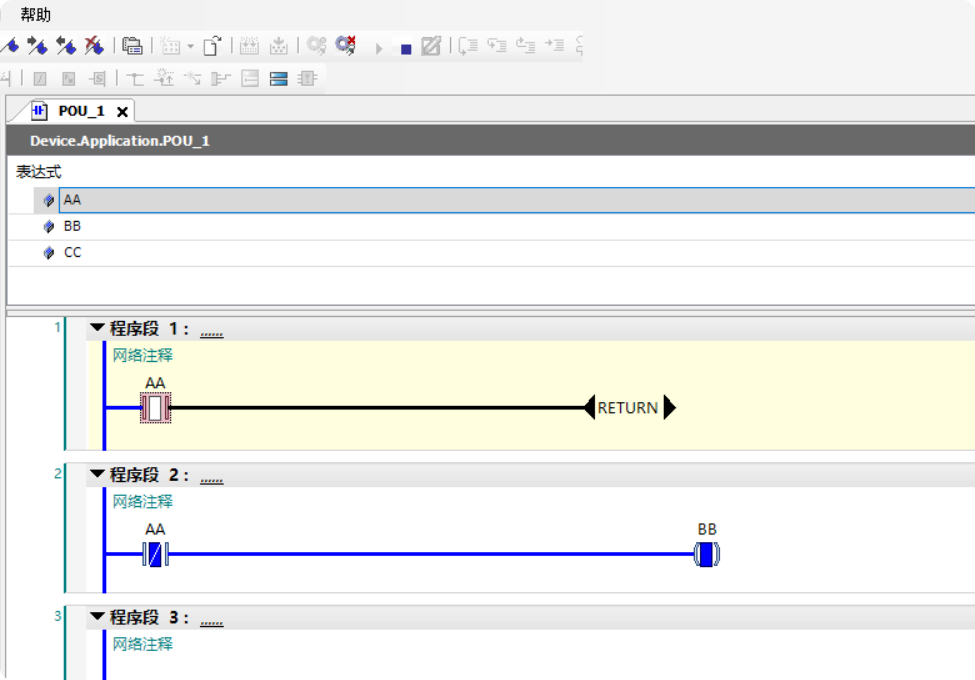Click the stop (blue square) toolbar icon
This screenshot has height=680, width=975.
click(406, 48)
